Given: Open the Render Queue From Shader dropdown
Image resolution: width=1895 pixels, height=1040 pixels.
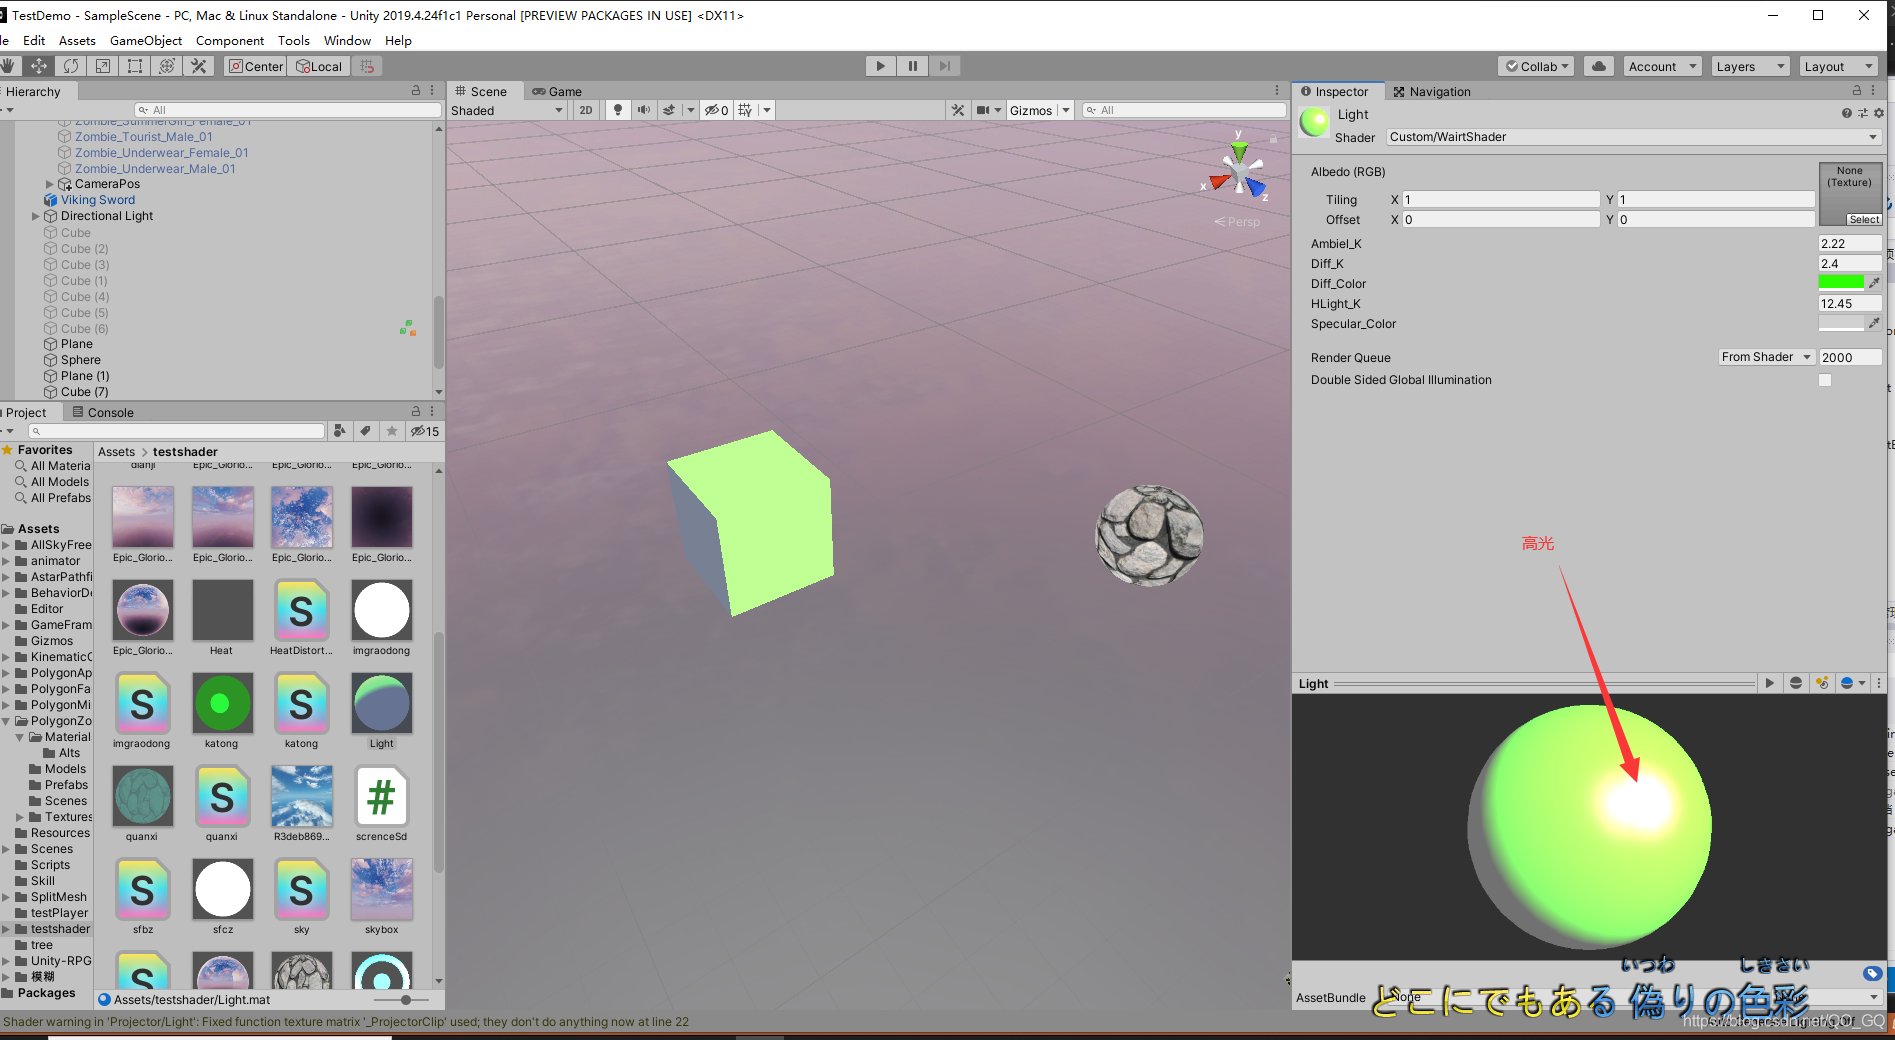Looking at the screenshot, I should (x=1766, y=357).
